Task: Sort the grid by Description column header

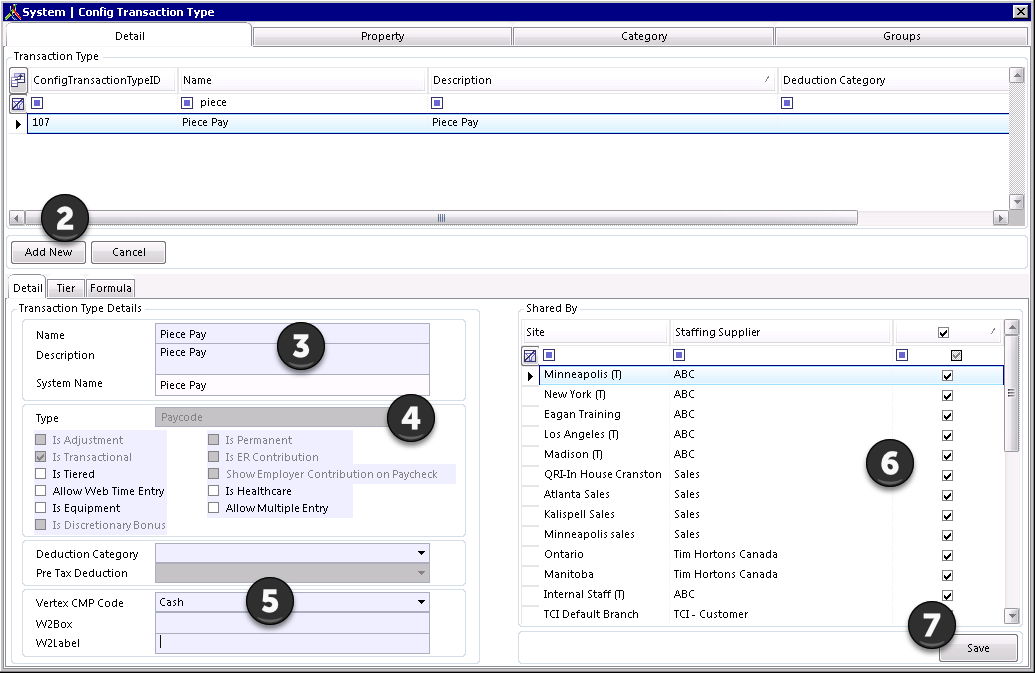Action: click(x=601, y=80)
